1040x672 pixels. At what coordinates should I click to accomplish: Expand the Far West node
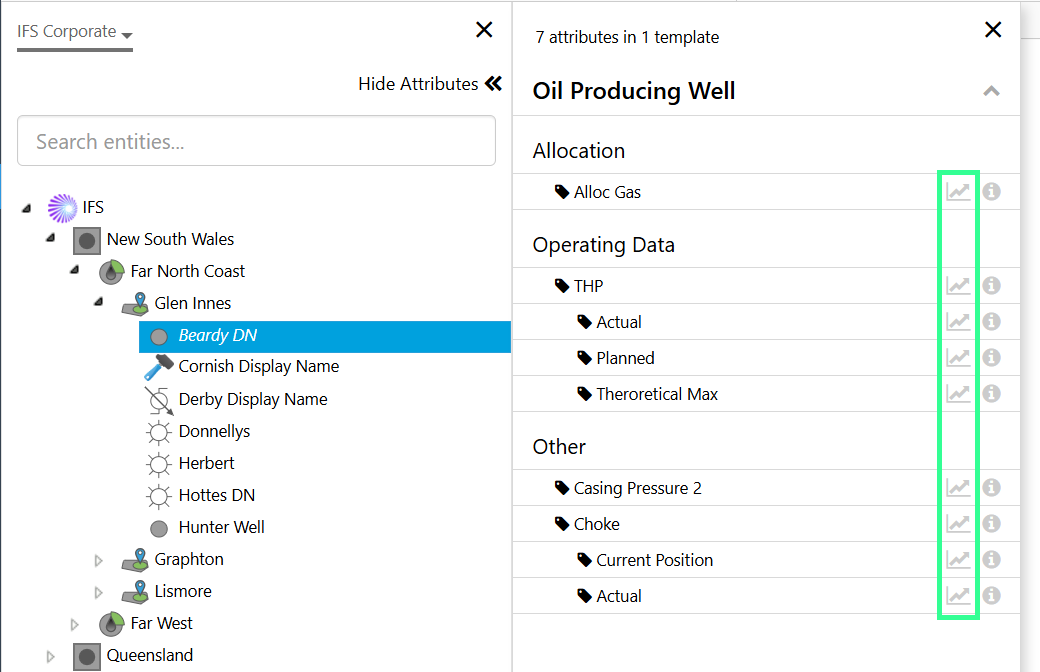pos(75,623)
